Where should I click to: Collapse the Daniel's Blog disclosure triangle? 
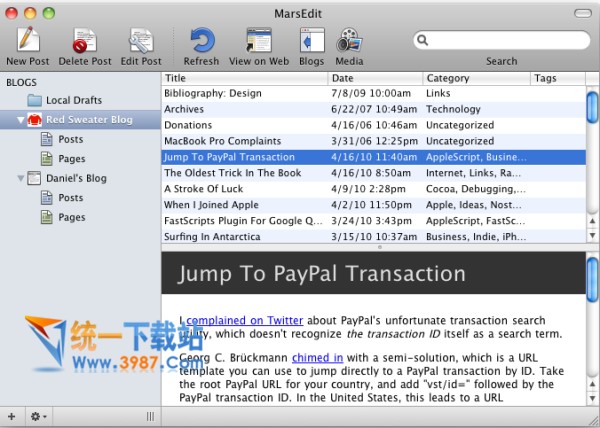pyautogui.click(x=21, y=178)
